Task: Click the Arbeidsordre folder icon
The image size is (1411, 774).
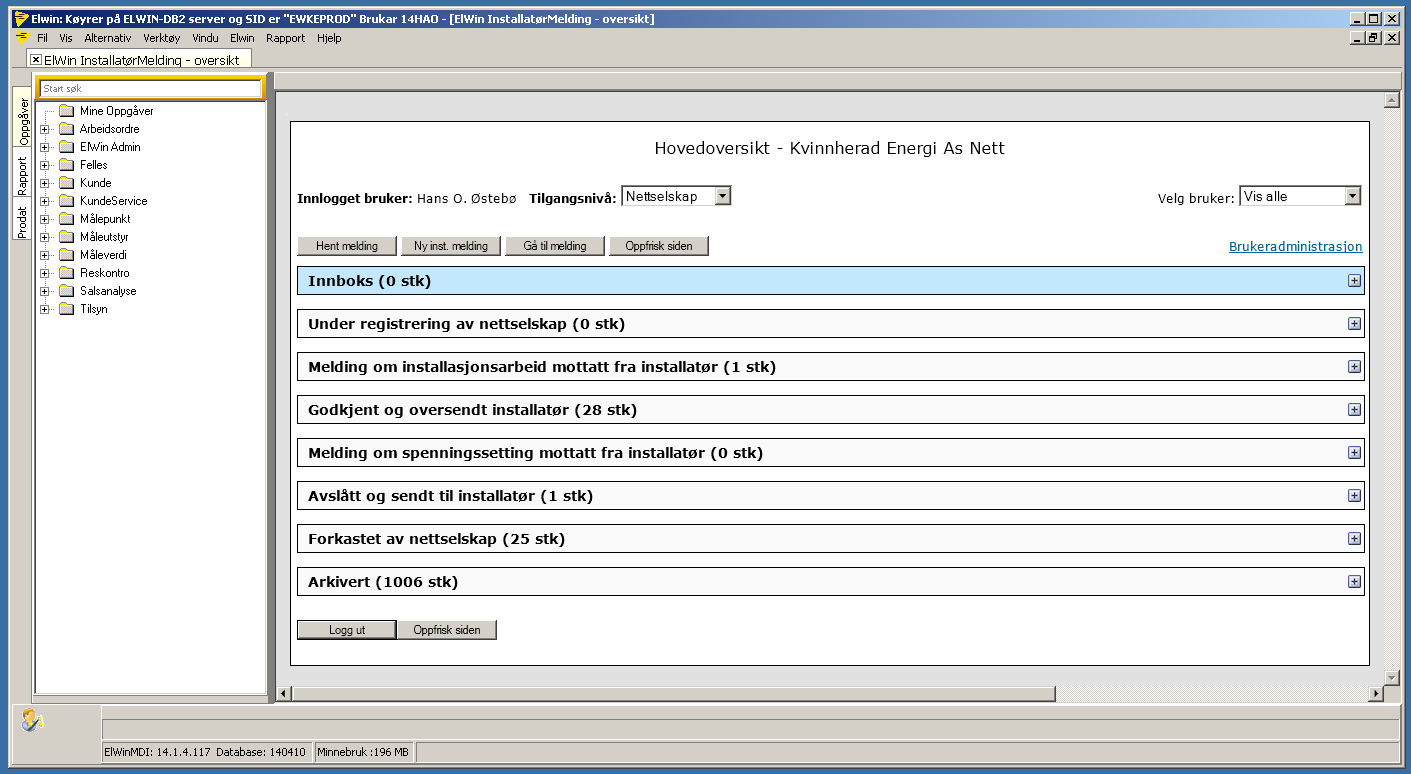Action: point(67,129)
